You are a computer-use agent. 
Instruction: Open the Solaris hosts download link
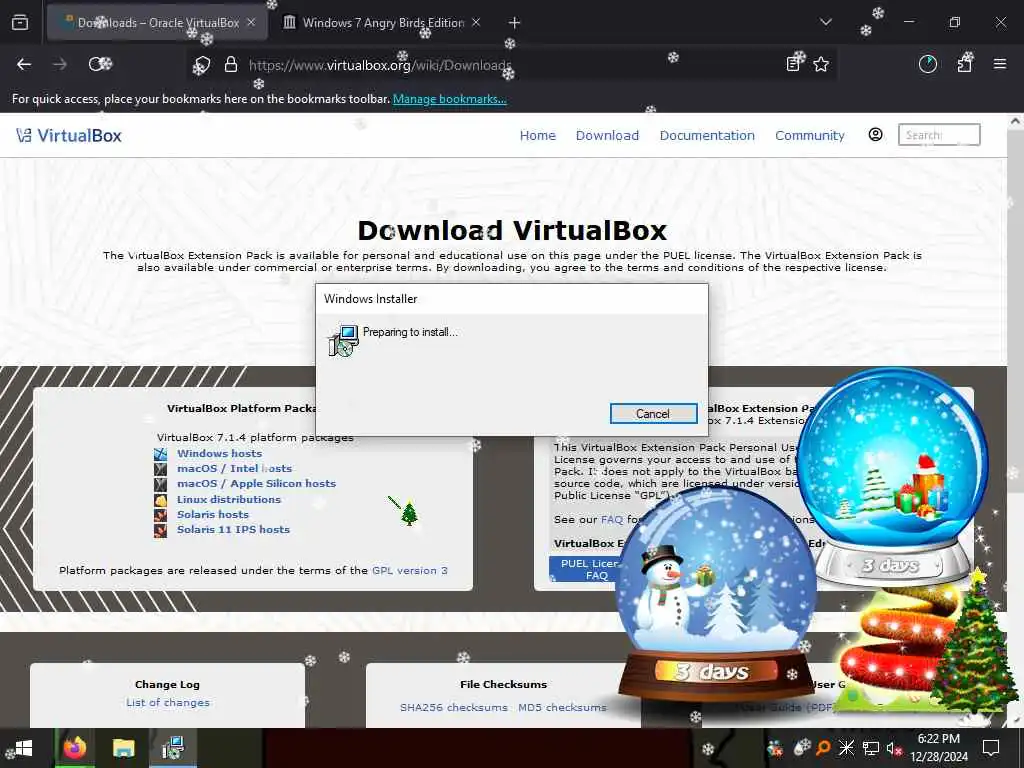[x=213, y=514]
